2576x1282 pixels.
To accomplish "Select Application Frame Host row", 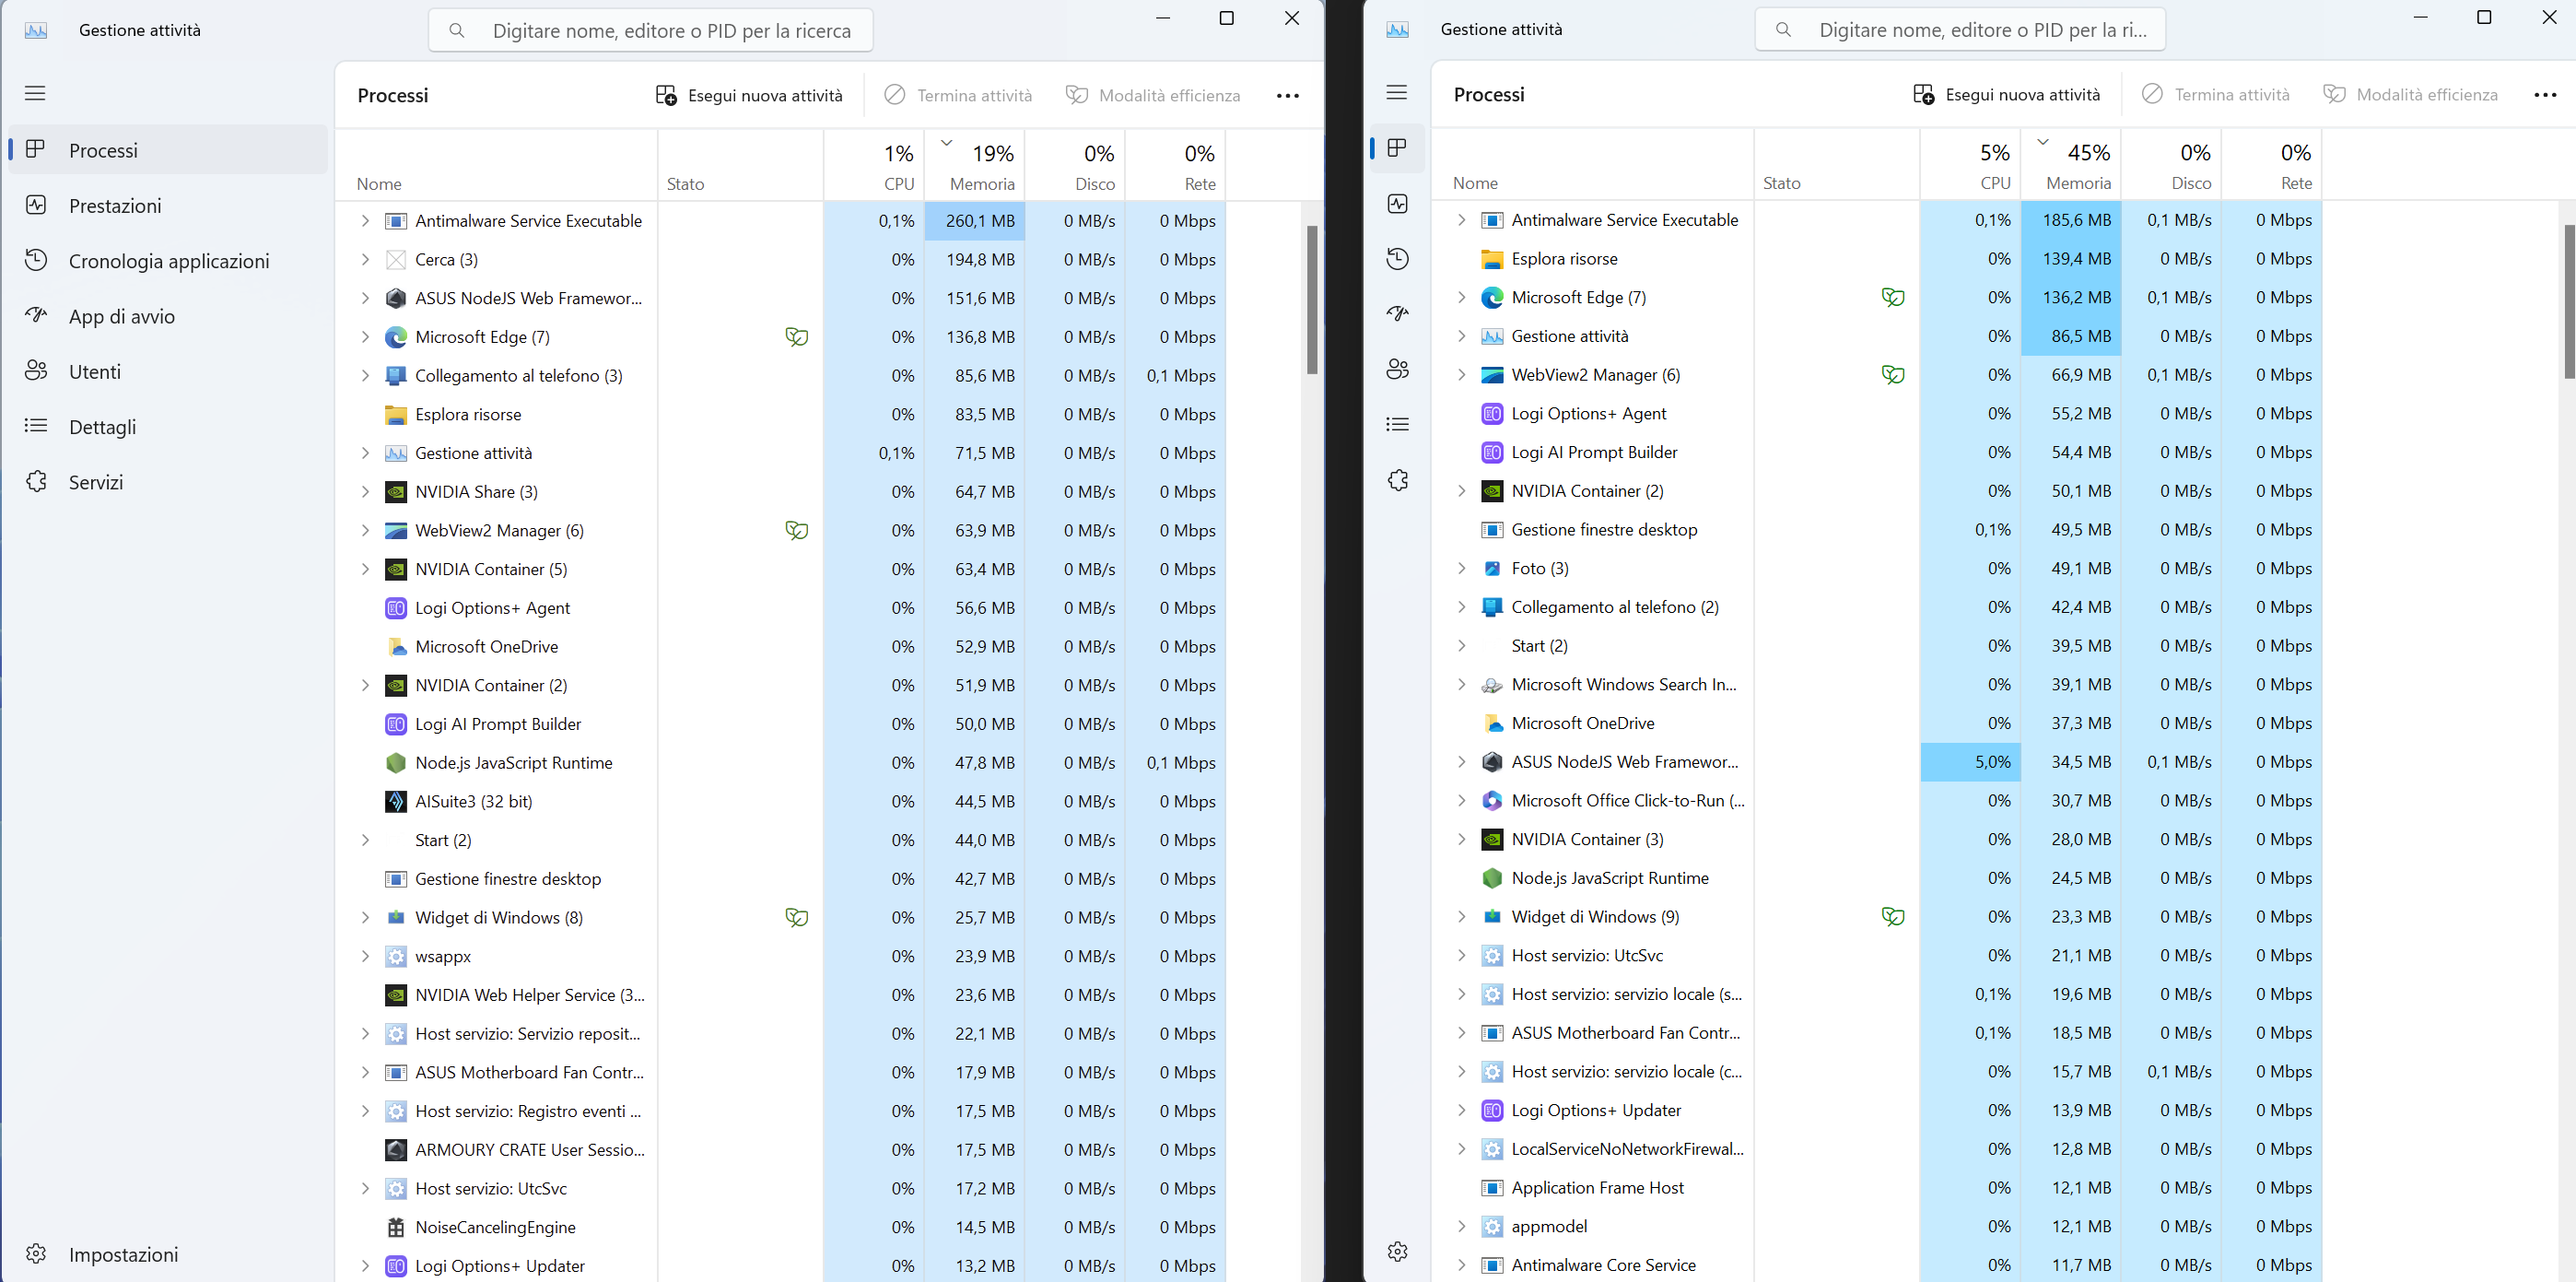I will click(1877, 1188).
